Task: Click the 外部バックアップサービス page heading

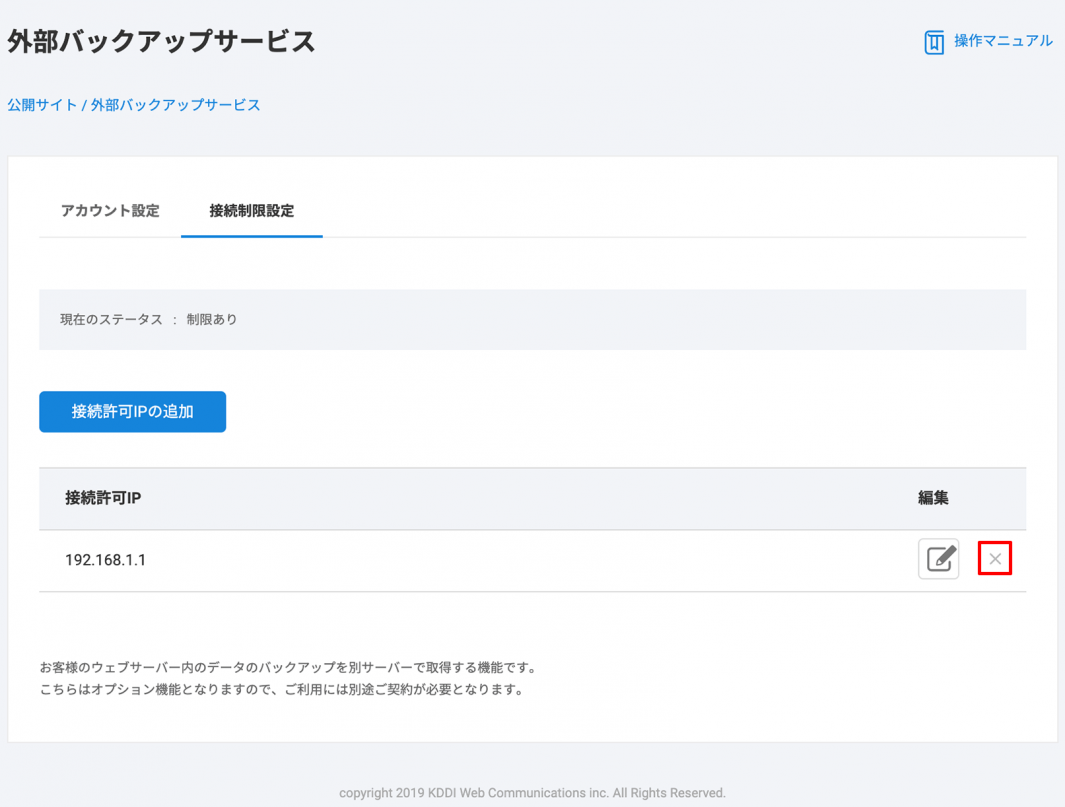Action: pos(161,42)
